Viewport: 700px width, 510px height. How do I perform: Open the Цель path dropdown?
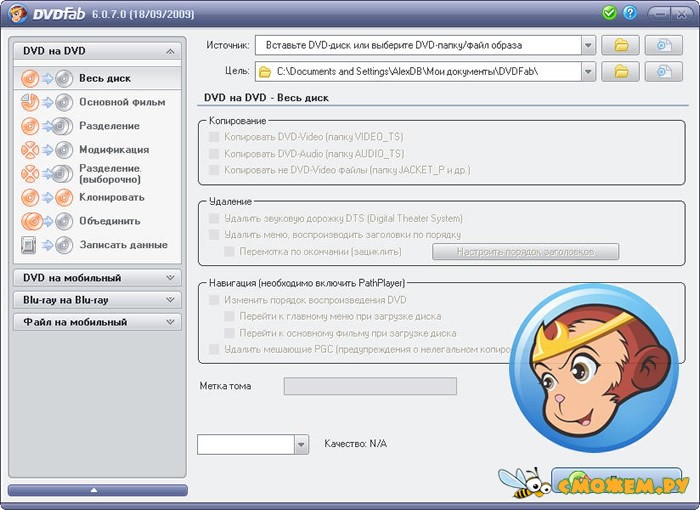point(588,71)
